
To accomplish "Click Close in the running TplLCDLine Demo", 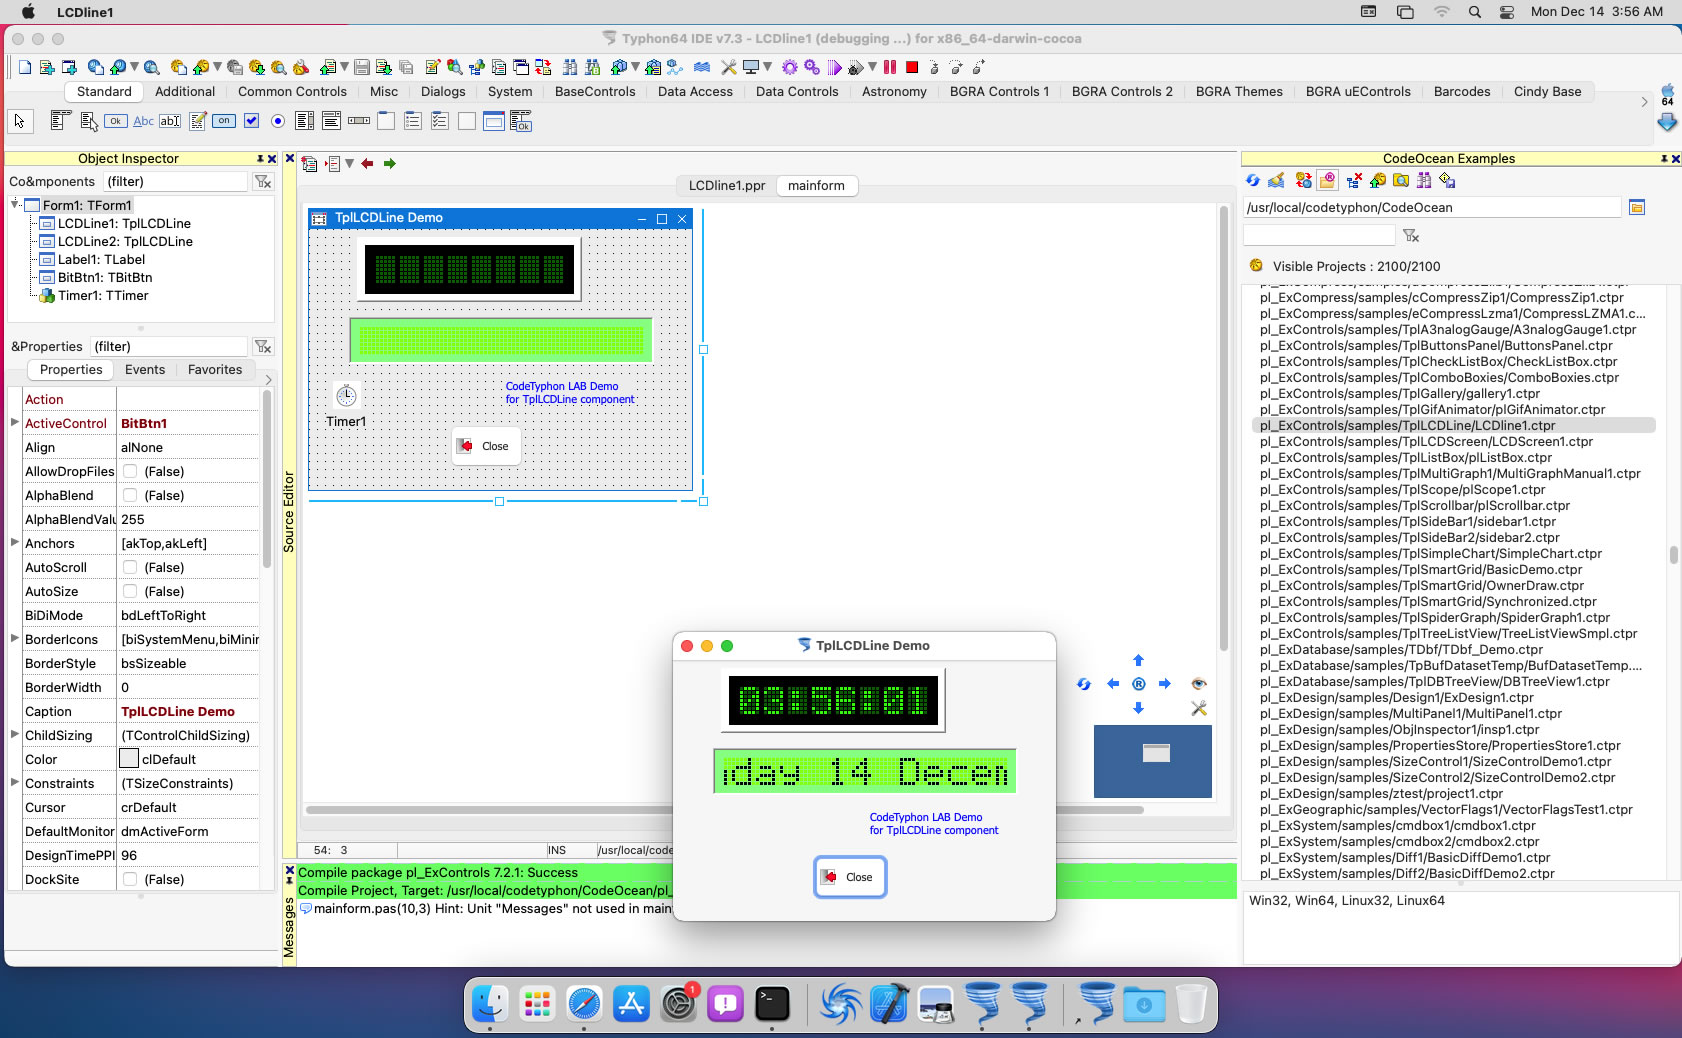I will click(x=850, y=877).
